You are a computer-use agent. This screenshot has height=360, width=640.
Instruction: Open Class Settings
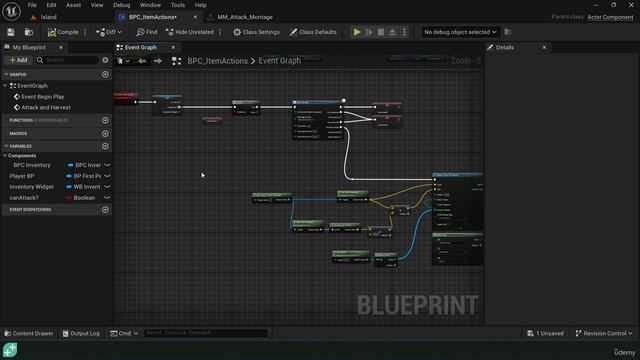point(256,32)
